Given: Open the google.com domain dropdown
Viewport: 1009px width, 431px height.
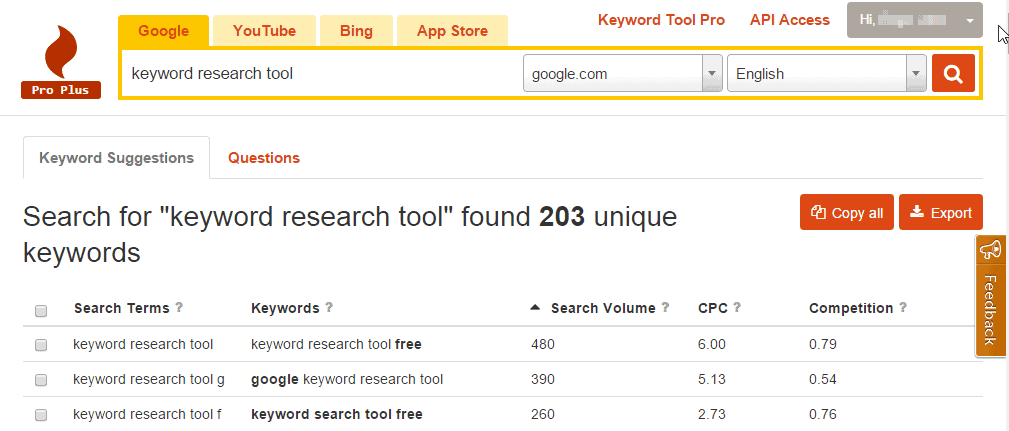Looking at the screenshot, I should (x=622, y=73).
